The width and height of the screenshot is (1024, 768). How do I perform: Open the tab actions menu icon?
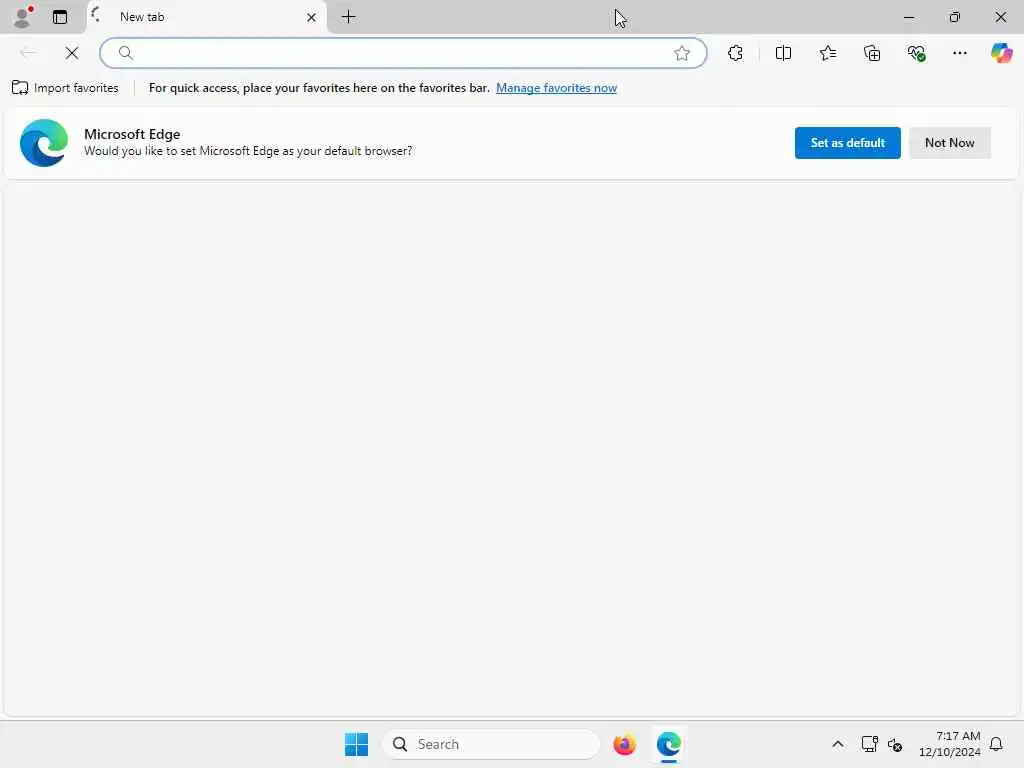tap(60, 17)
